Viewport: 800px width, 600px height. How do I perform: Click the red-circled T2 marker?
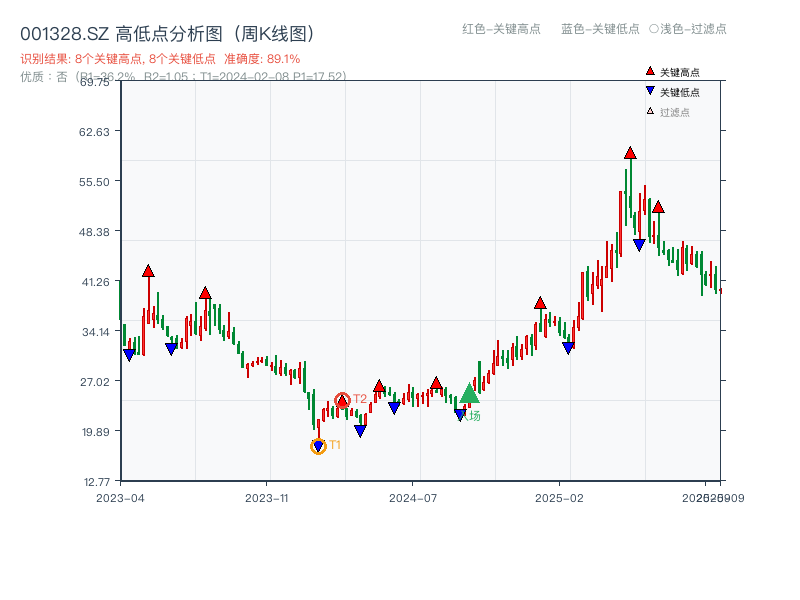342,400
